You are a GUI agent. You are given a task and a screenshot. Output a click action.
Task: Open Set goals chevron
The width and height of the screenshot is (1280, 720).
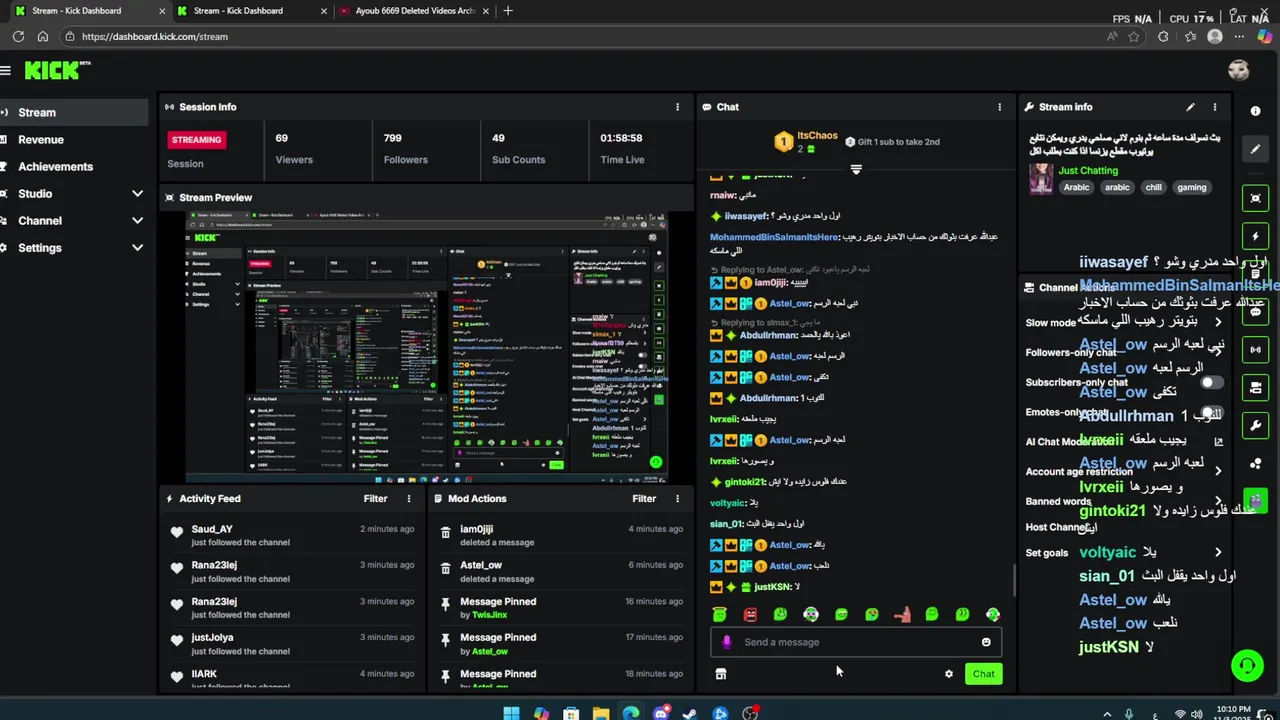click(1218, 552)
